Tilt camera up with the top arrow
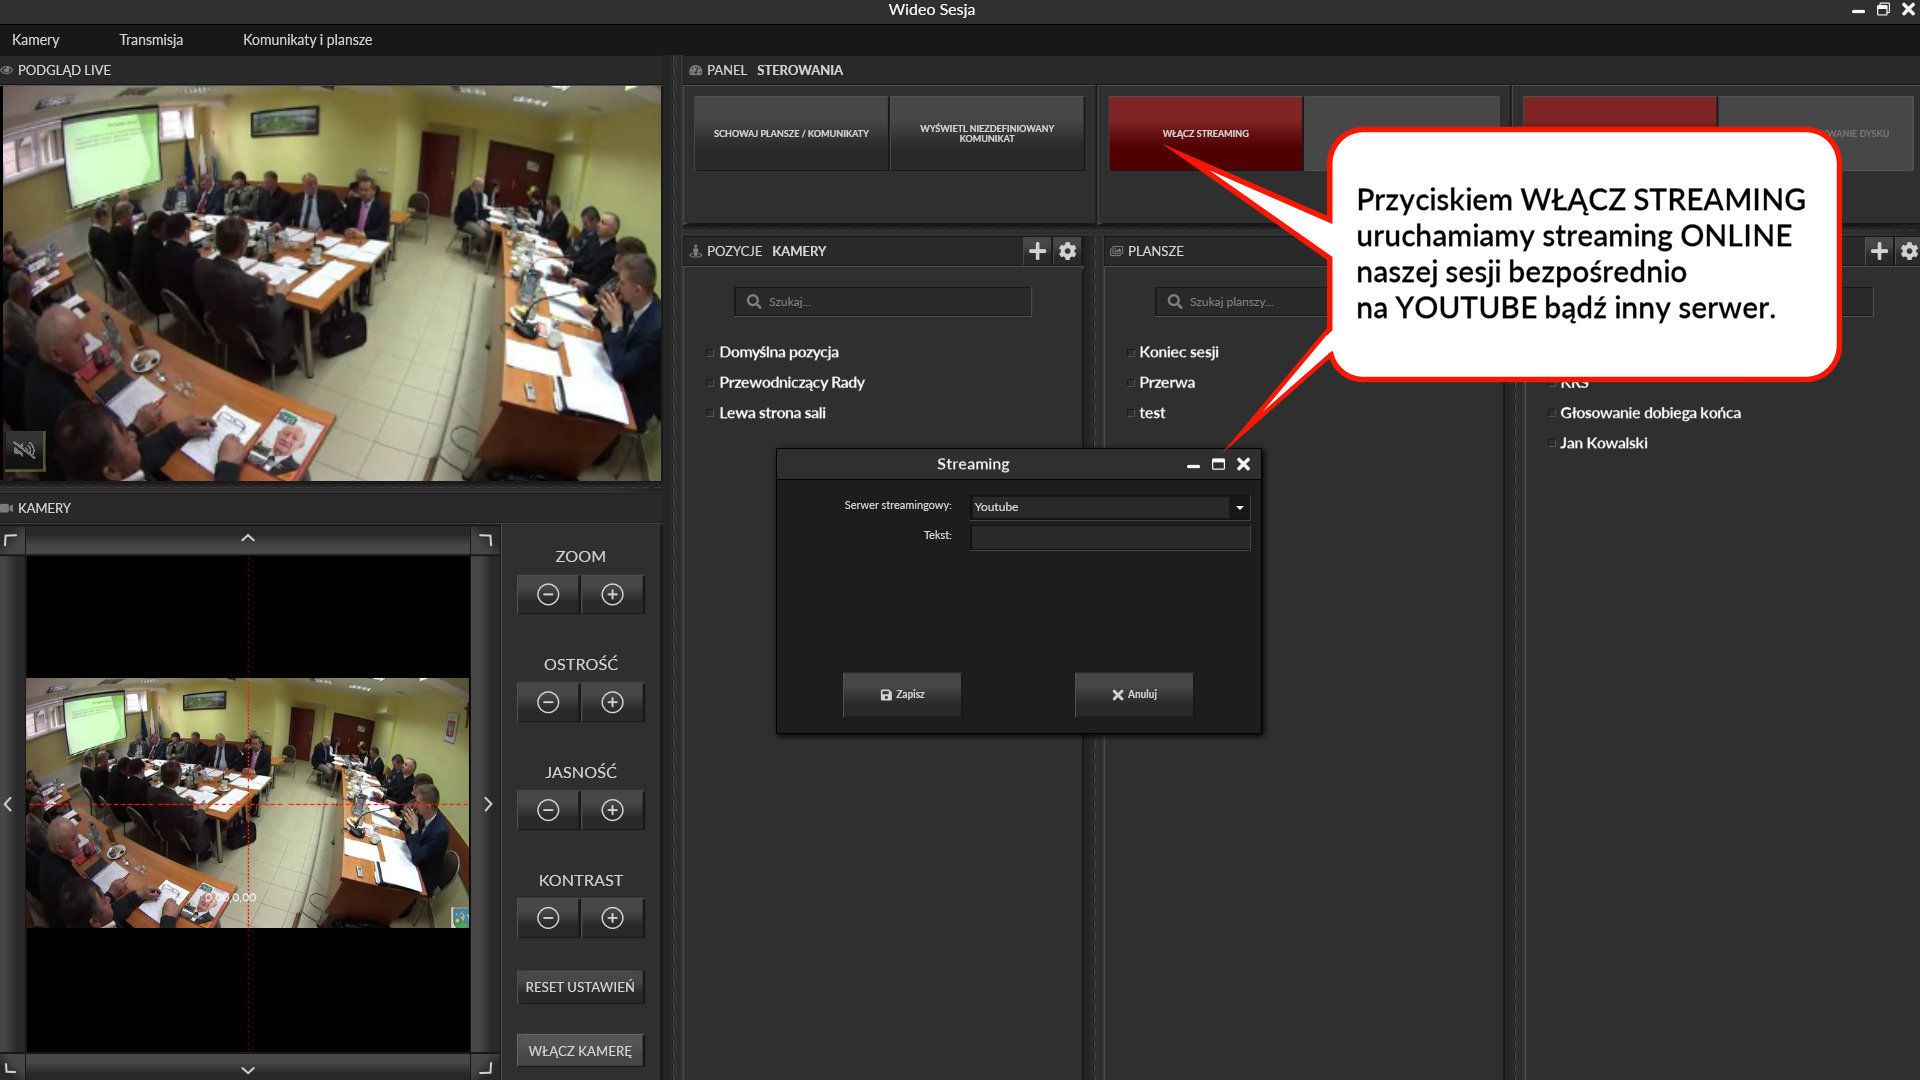This screenshot has height=1080, width=1920. tap(248, 539)
